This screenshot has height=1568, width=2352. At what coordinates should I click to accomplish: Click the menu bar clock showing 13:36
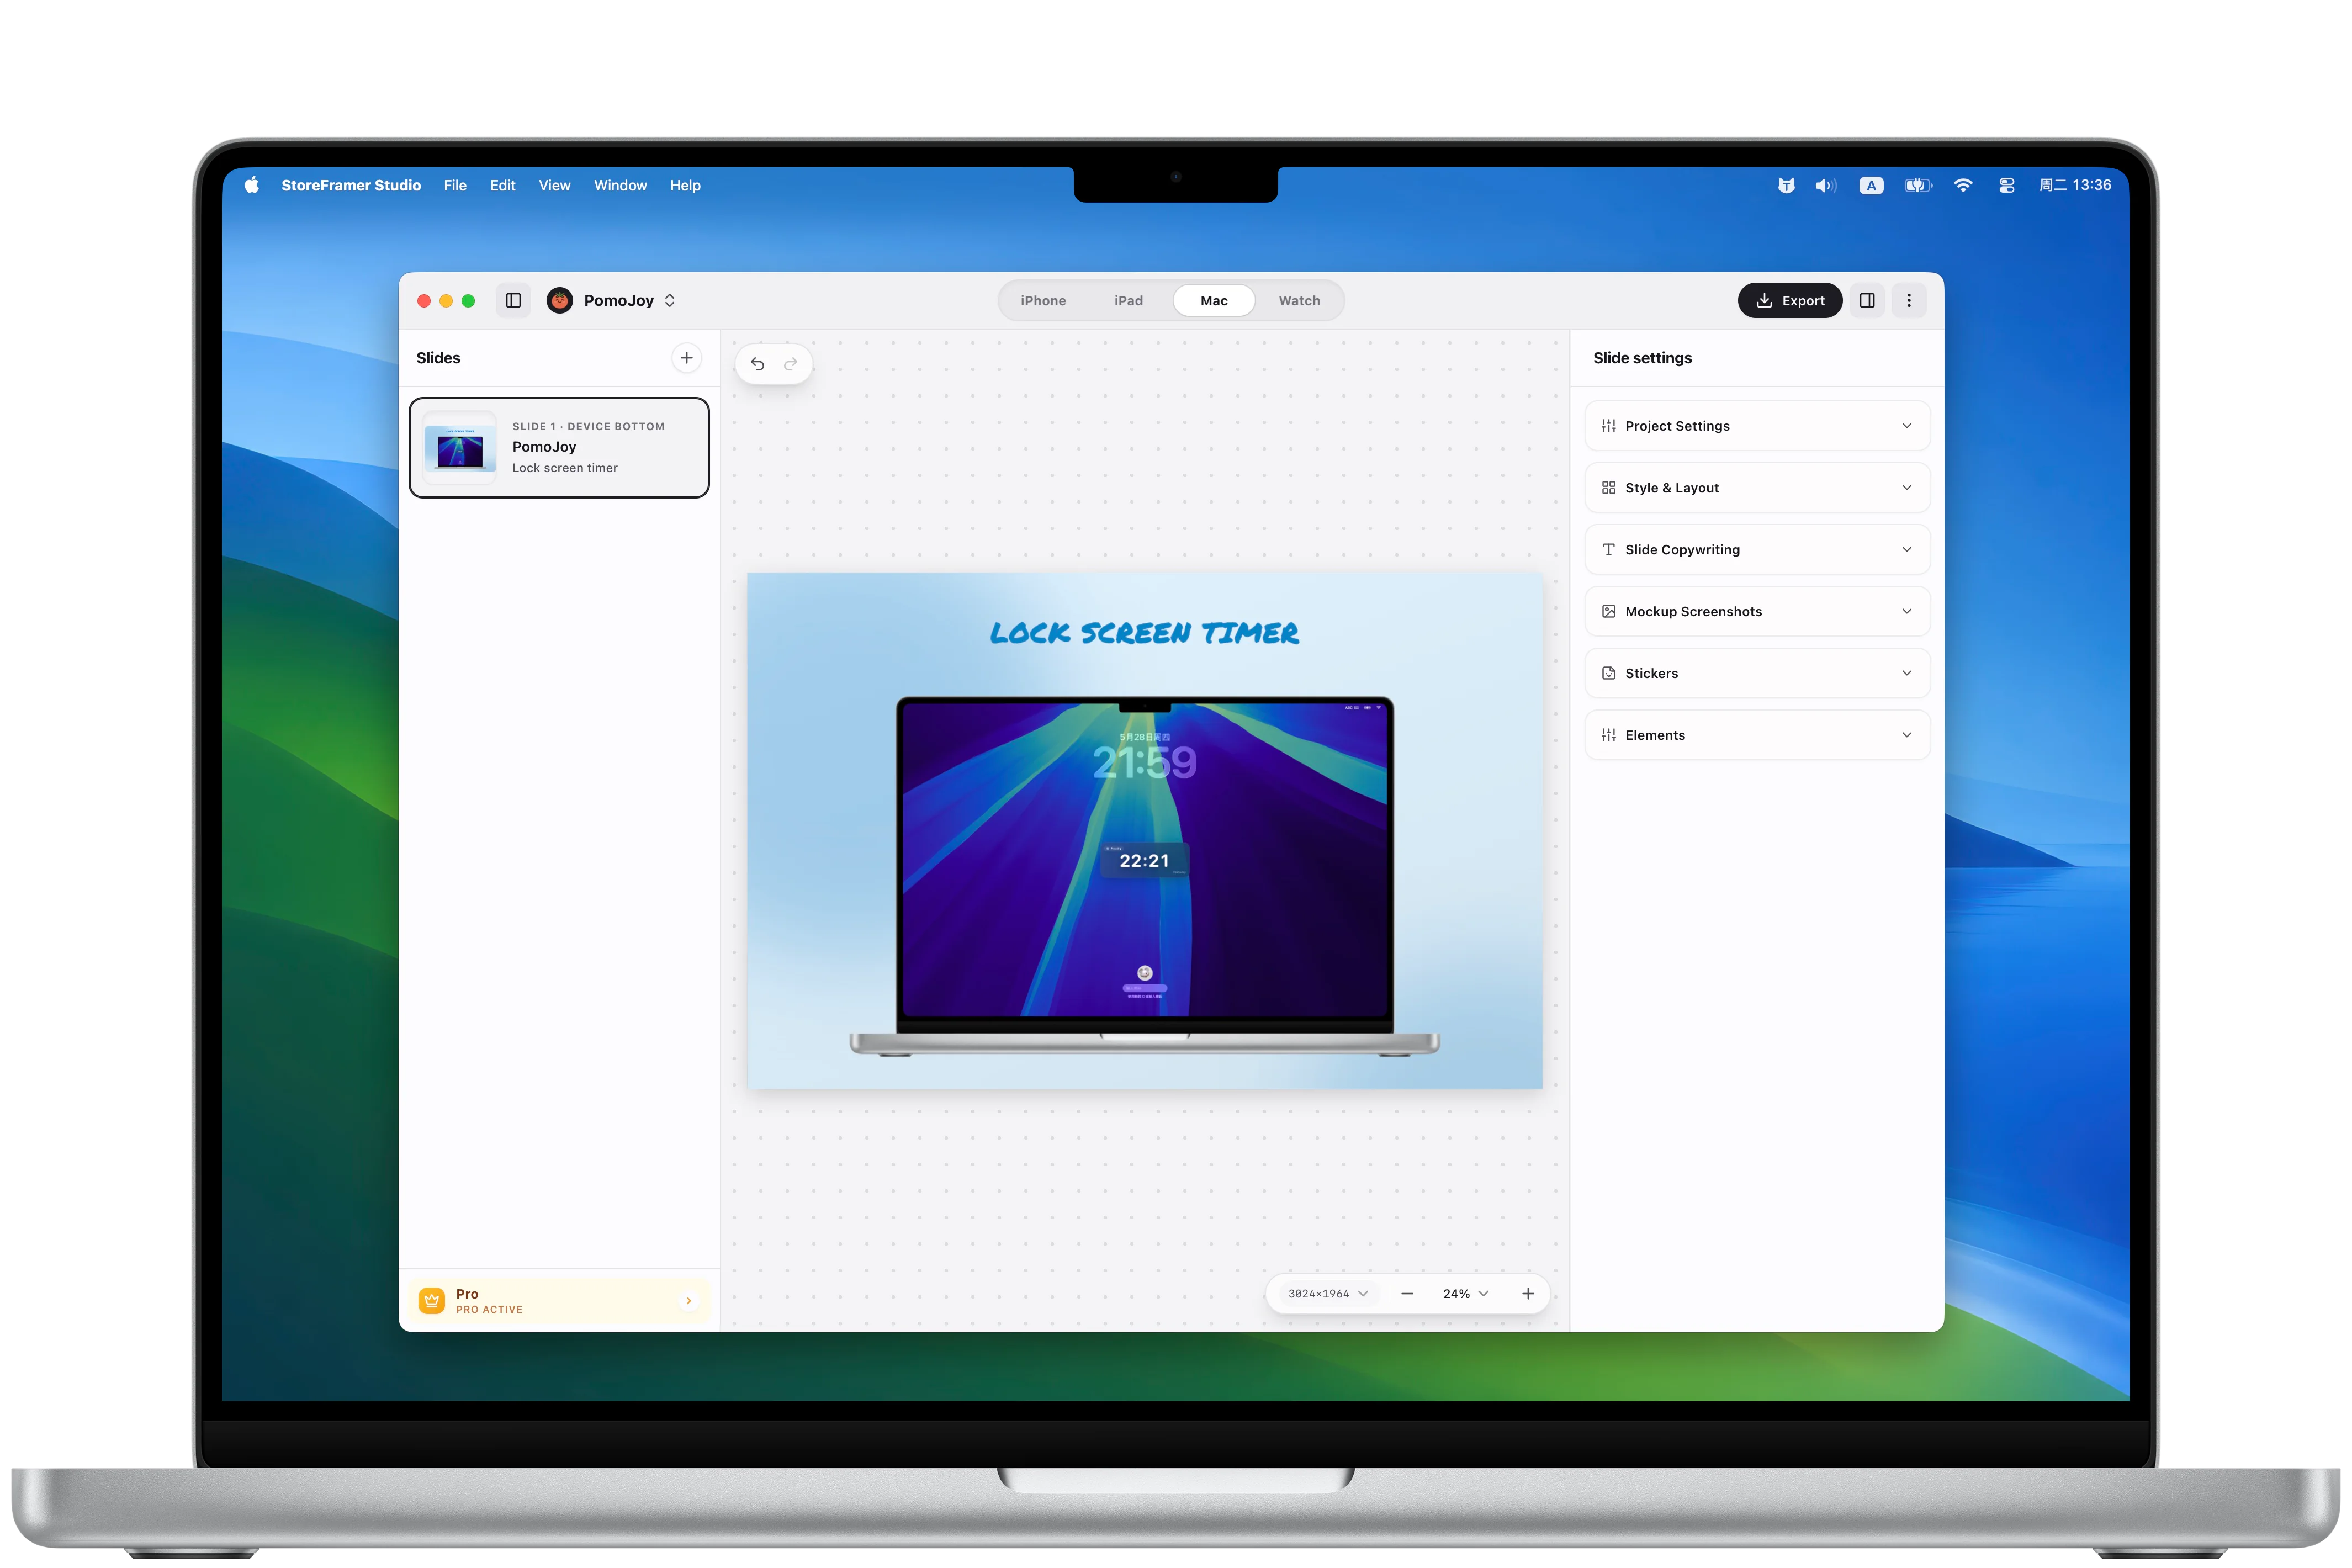click(x=2075, y=185)
